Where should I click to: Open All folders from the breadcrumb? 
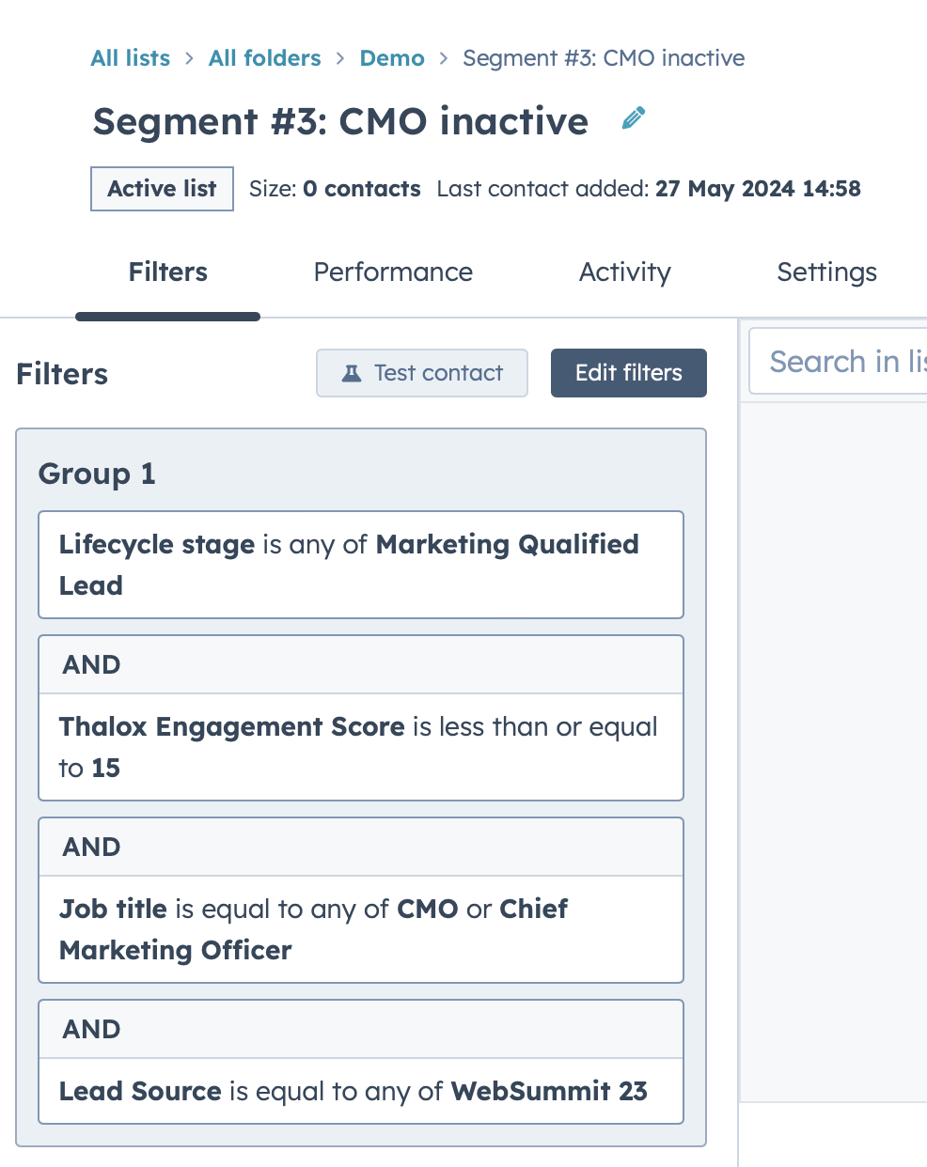[x=264, y=58]
